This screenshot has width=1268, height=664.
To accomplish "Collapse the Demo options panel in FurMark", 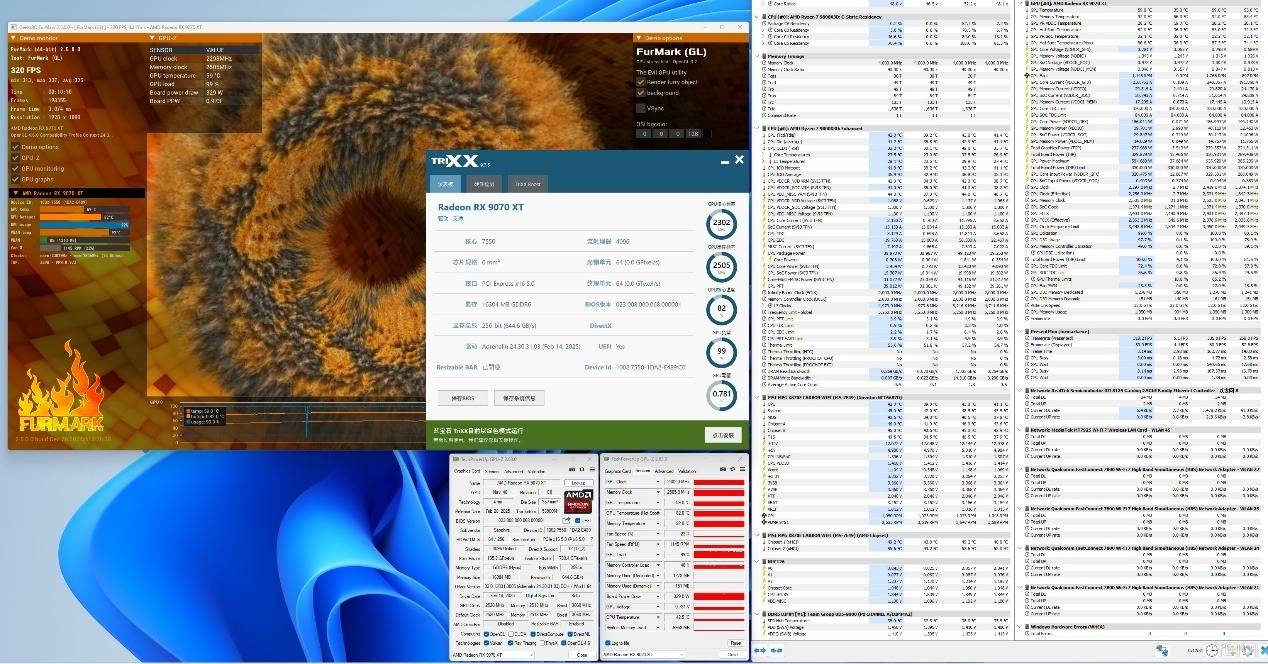I will point(640,37).
